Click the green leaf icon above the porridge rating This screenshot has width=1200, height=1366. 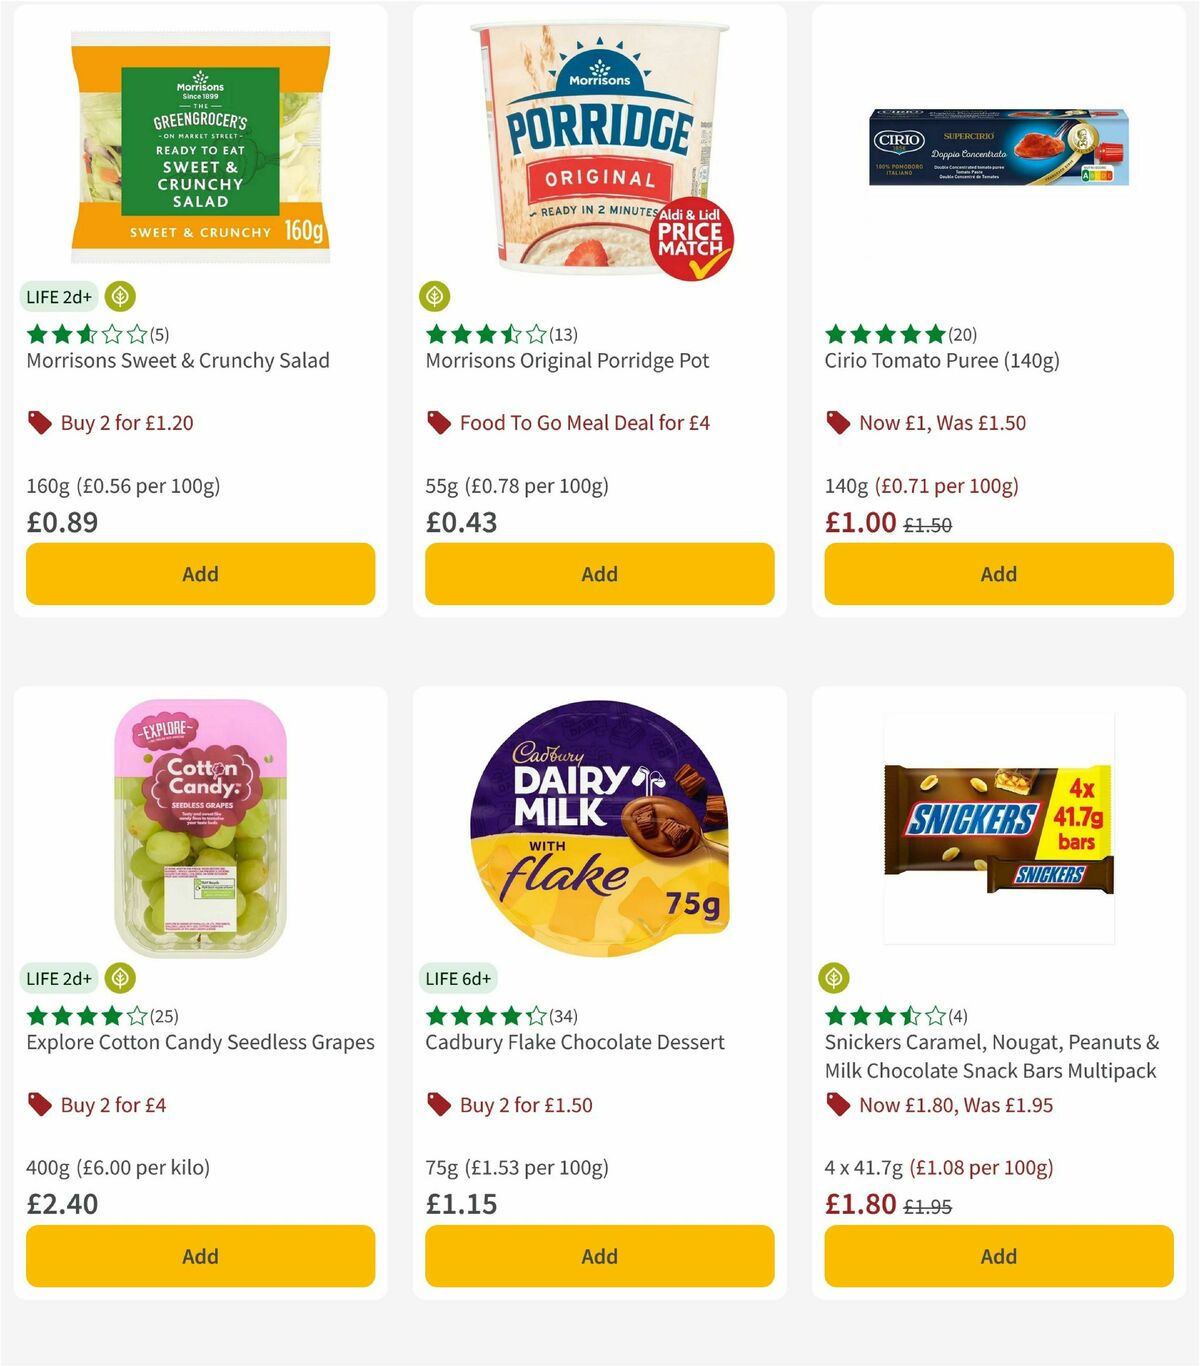click(x=434, y=295)
